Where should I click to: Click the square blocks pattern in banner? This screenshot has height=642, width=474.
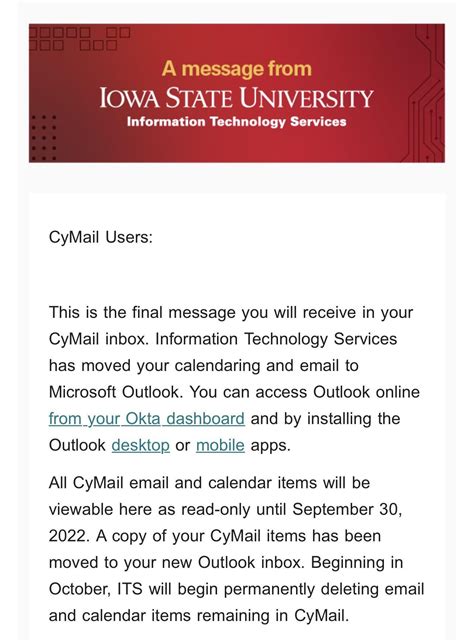click(79, 38)
